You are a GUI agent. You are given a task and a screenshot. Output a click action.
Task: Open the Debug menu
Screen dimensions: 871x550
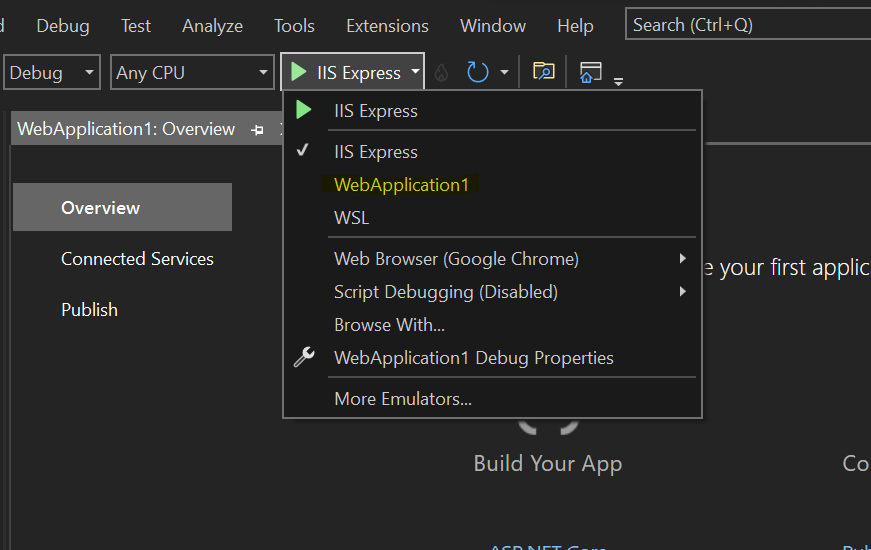pos(63,26)
